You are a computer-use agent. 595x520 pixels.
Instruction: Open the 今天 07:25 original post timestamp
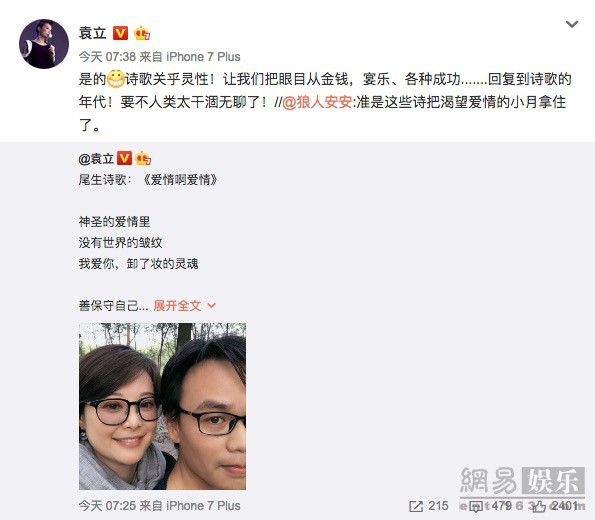click(107, 506)
